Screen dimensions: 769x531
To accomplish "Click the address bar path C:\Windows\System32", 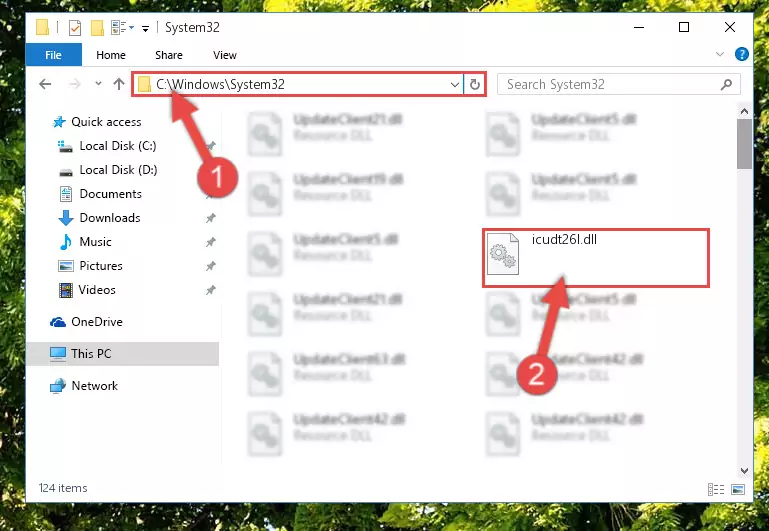I will 220,84.
